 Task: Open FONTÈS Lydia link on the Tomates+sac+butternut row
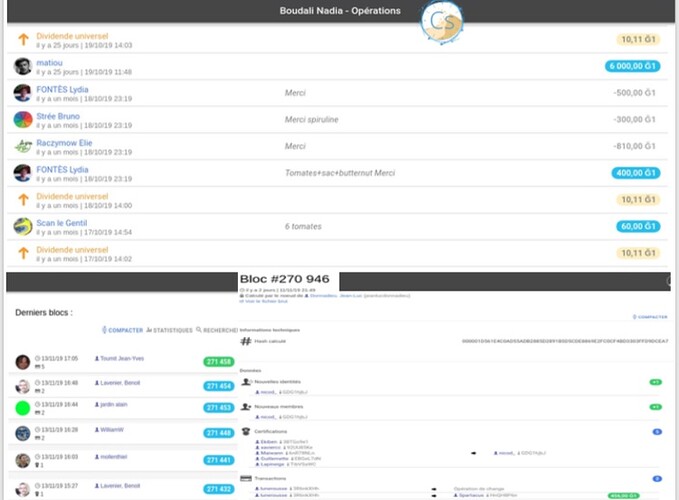(x=62, y=170)
